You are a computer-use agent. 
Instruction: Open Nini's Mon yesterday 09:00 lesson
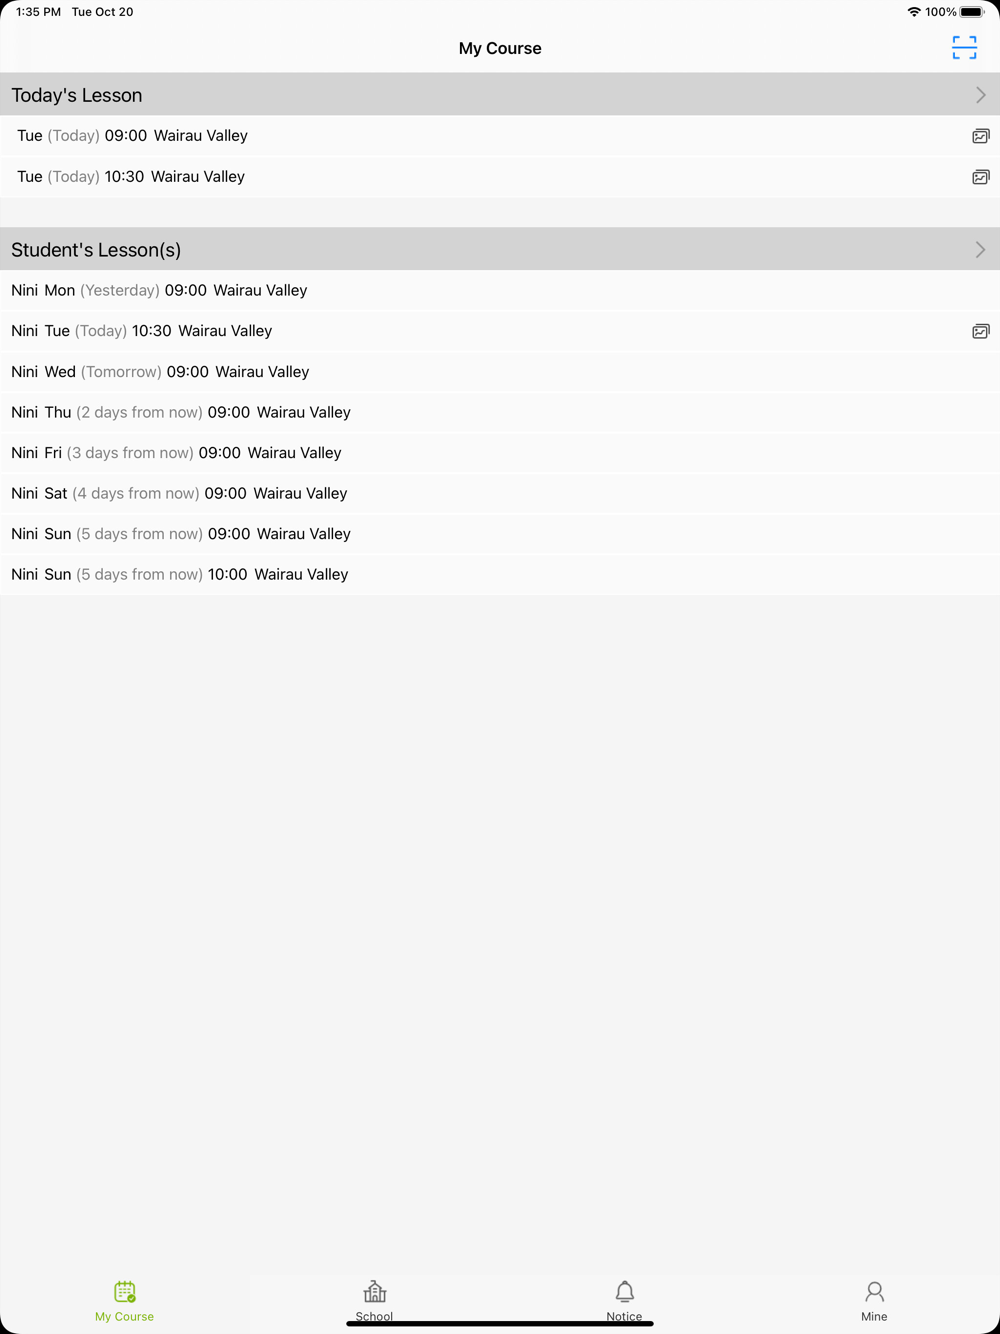pyautogui.click(x=500, y=290)
